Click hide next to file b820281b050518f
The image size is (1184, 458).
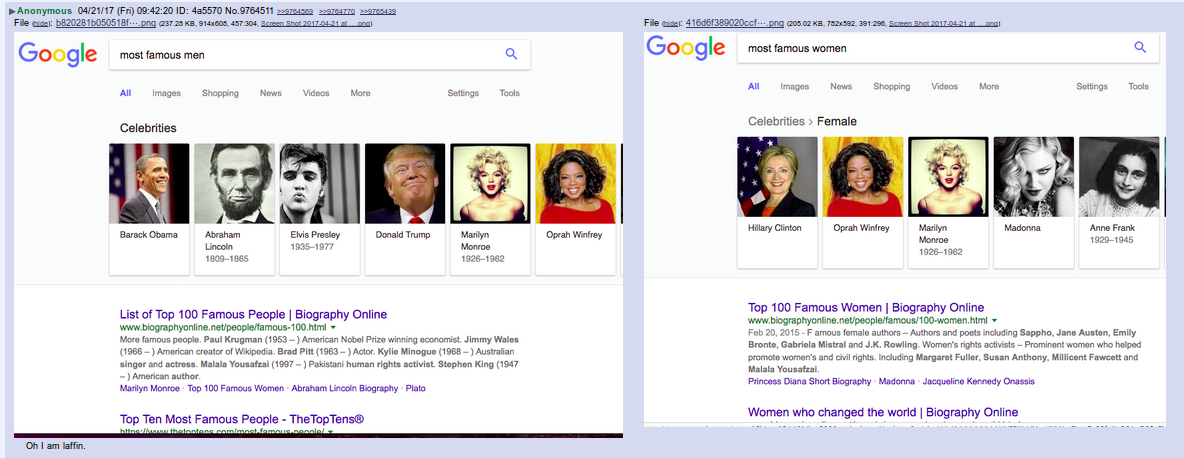41,24
